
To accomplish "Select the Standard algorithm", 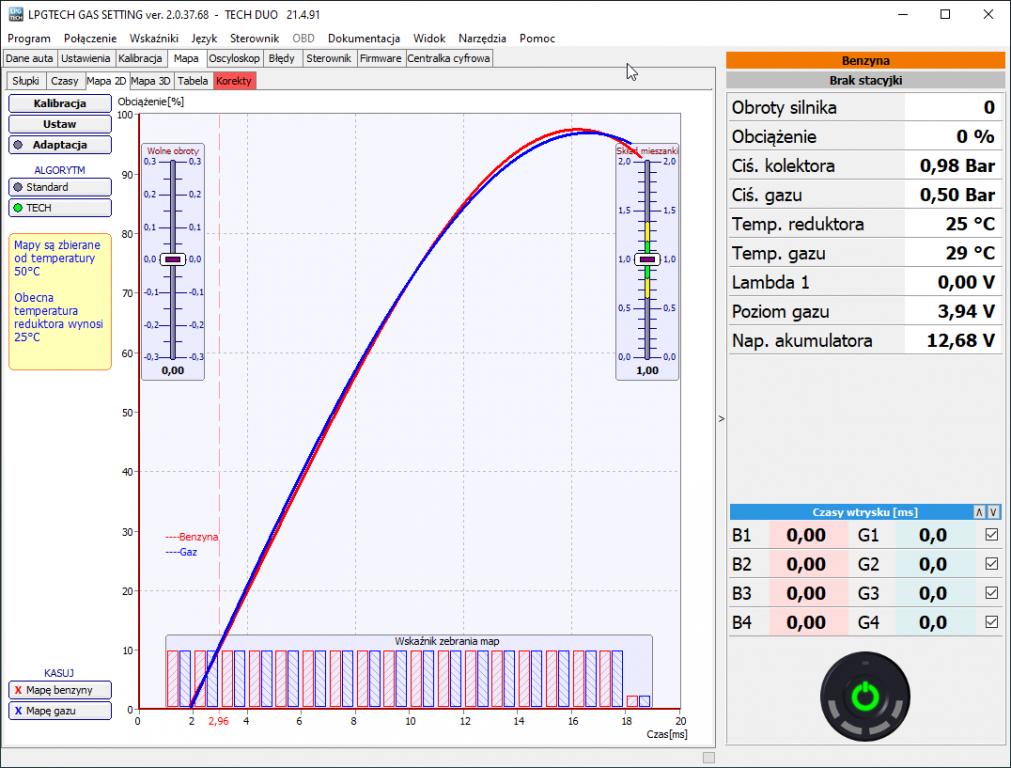I will pos(60,187).
